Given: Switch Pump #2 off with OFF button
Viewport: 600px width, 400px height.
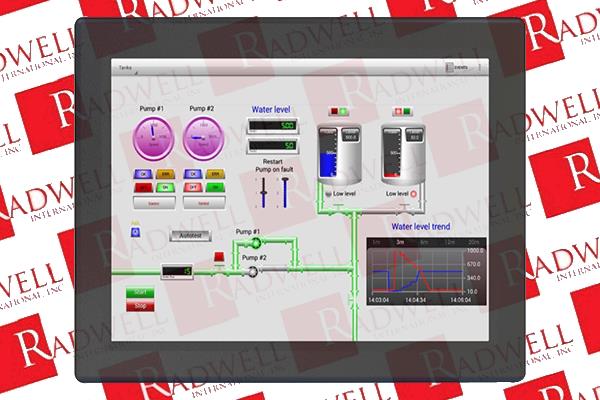Looking at the screenshot, I should coord(193,188).
